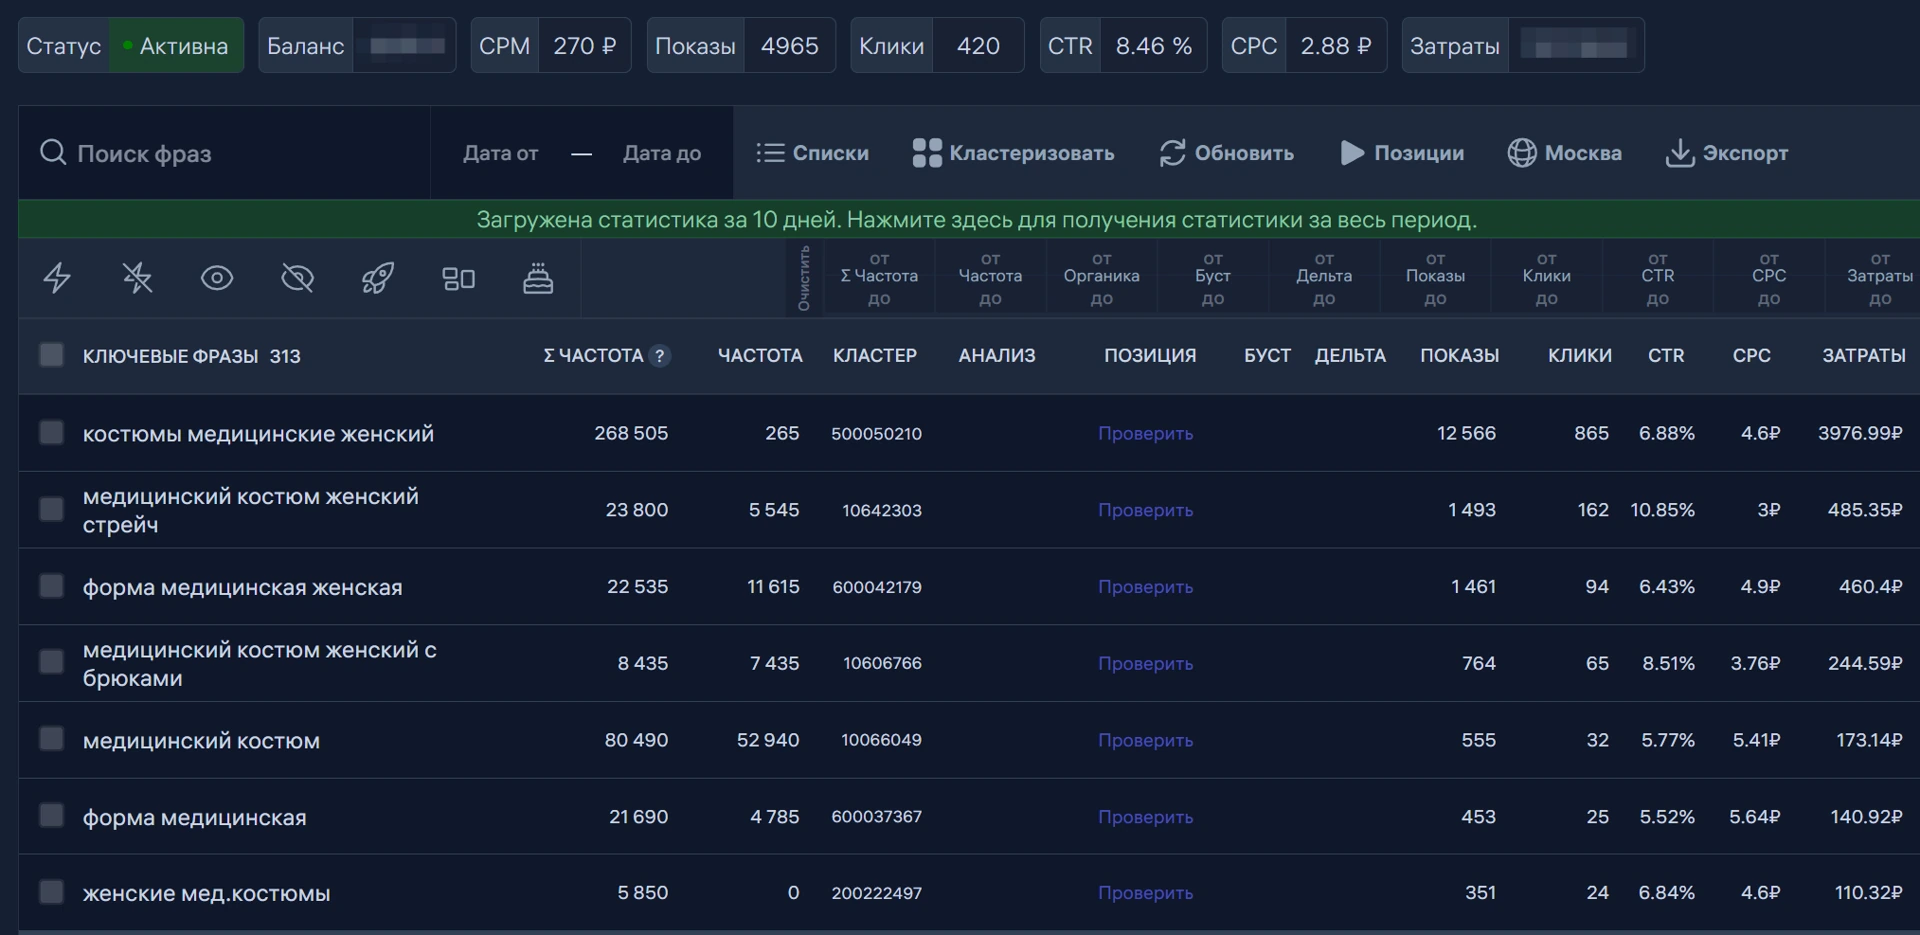Open the Дата до date field

[662, 153]
